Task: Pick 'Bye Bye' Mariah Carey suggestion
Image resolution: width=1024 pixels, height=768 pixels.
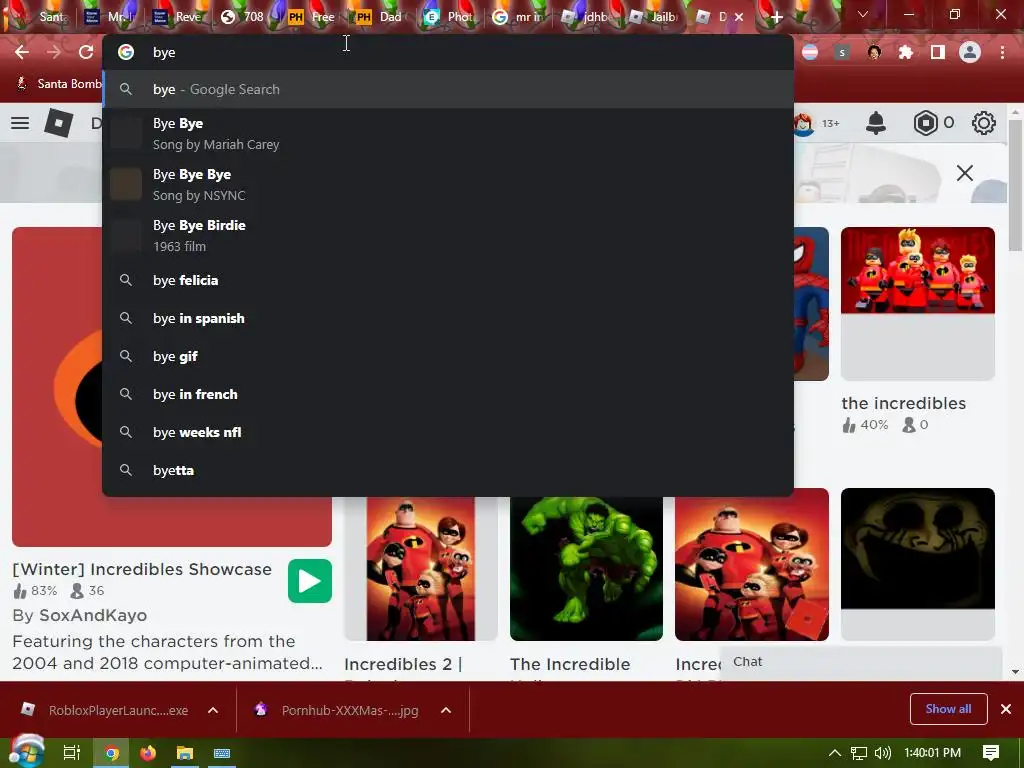Action: 448,134
